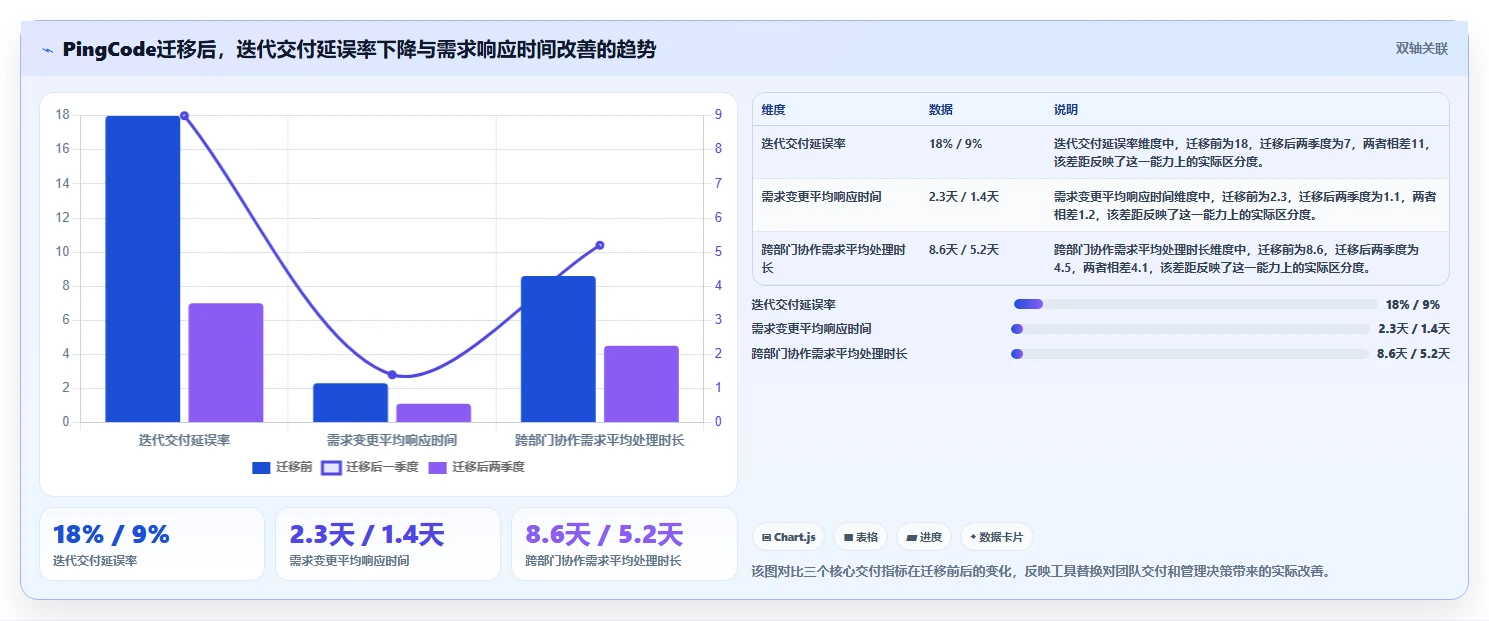Click line data point above 需求变更平均响应时间
Image resolution: width=1489 pixels, height=621 pixels.
click(392, 375)
